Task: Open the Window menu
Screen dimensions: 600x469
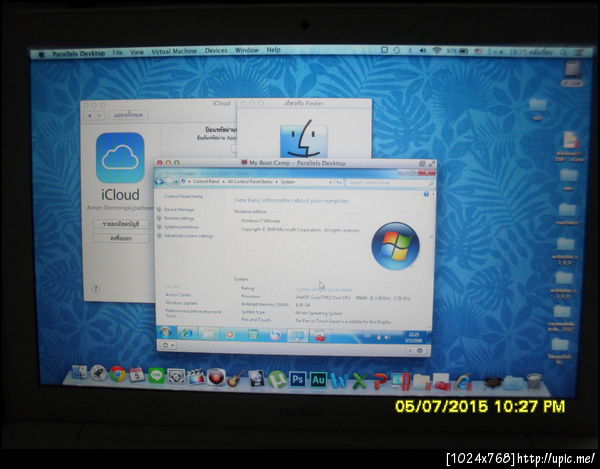Action: pyautogui.click(x=247, y=50)
